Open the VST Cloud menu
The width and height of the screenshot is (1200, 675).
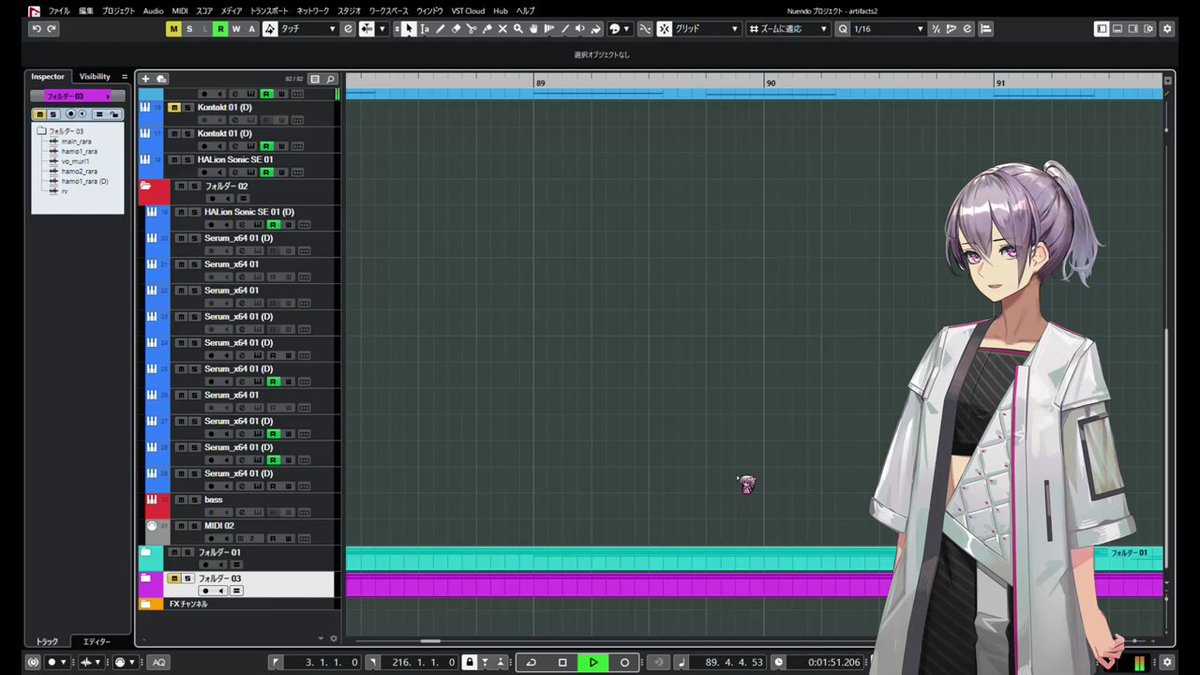click(468, 10)
